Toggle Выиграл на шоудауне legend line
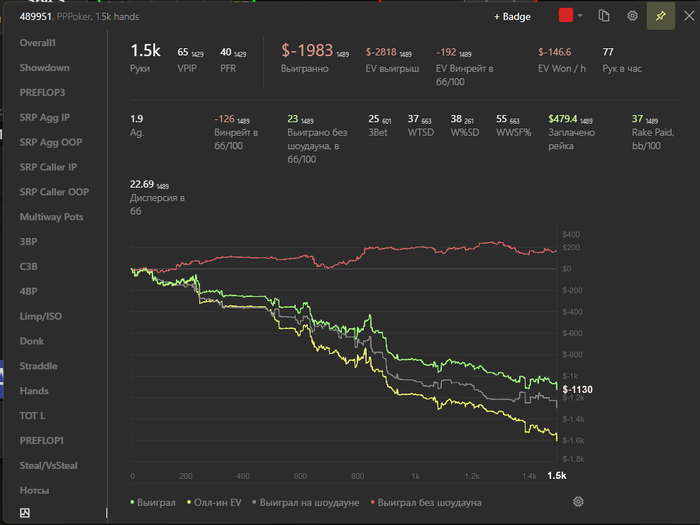The image size is (700, 525). [x=305, y=502]
